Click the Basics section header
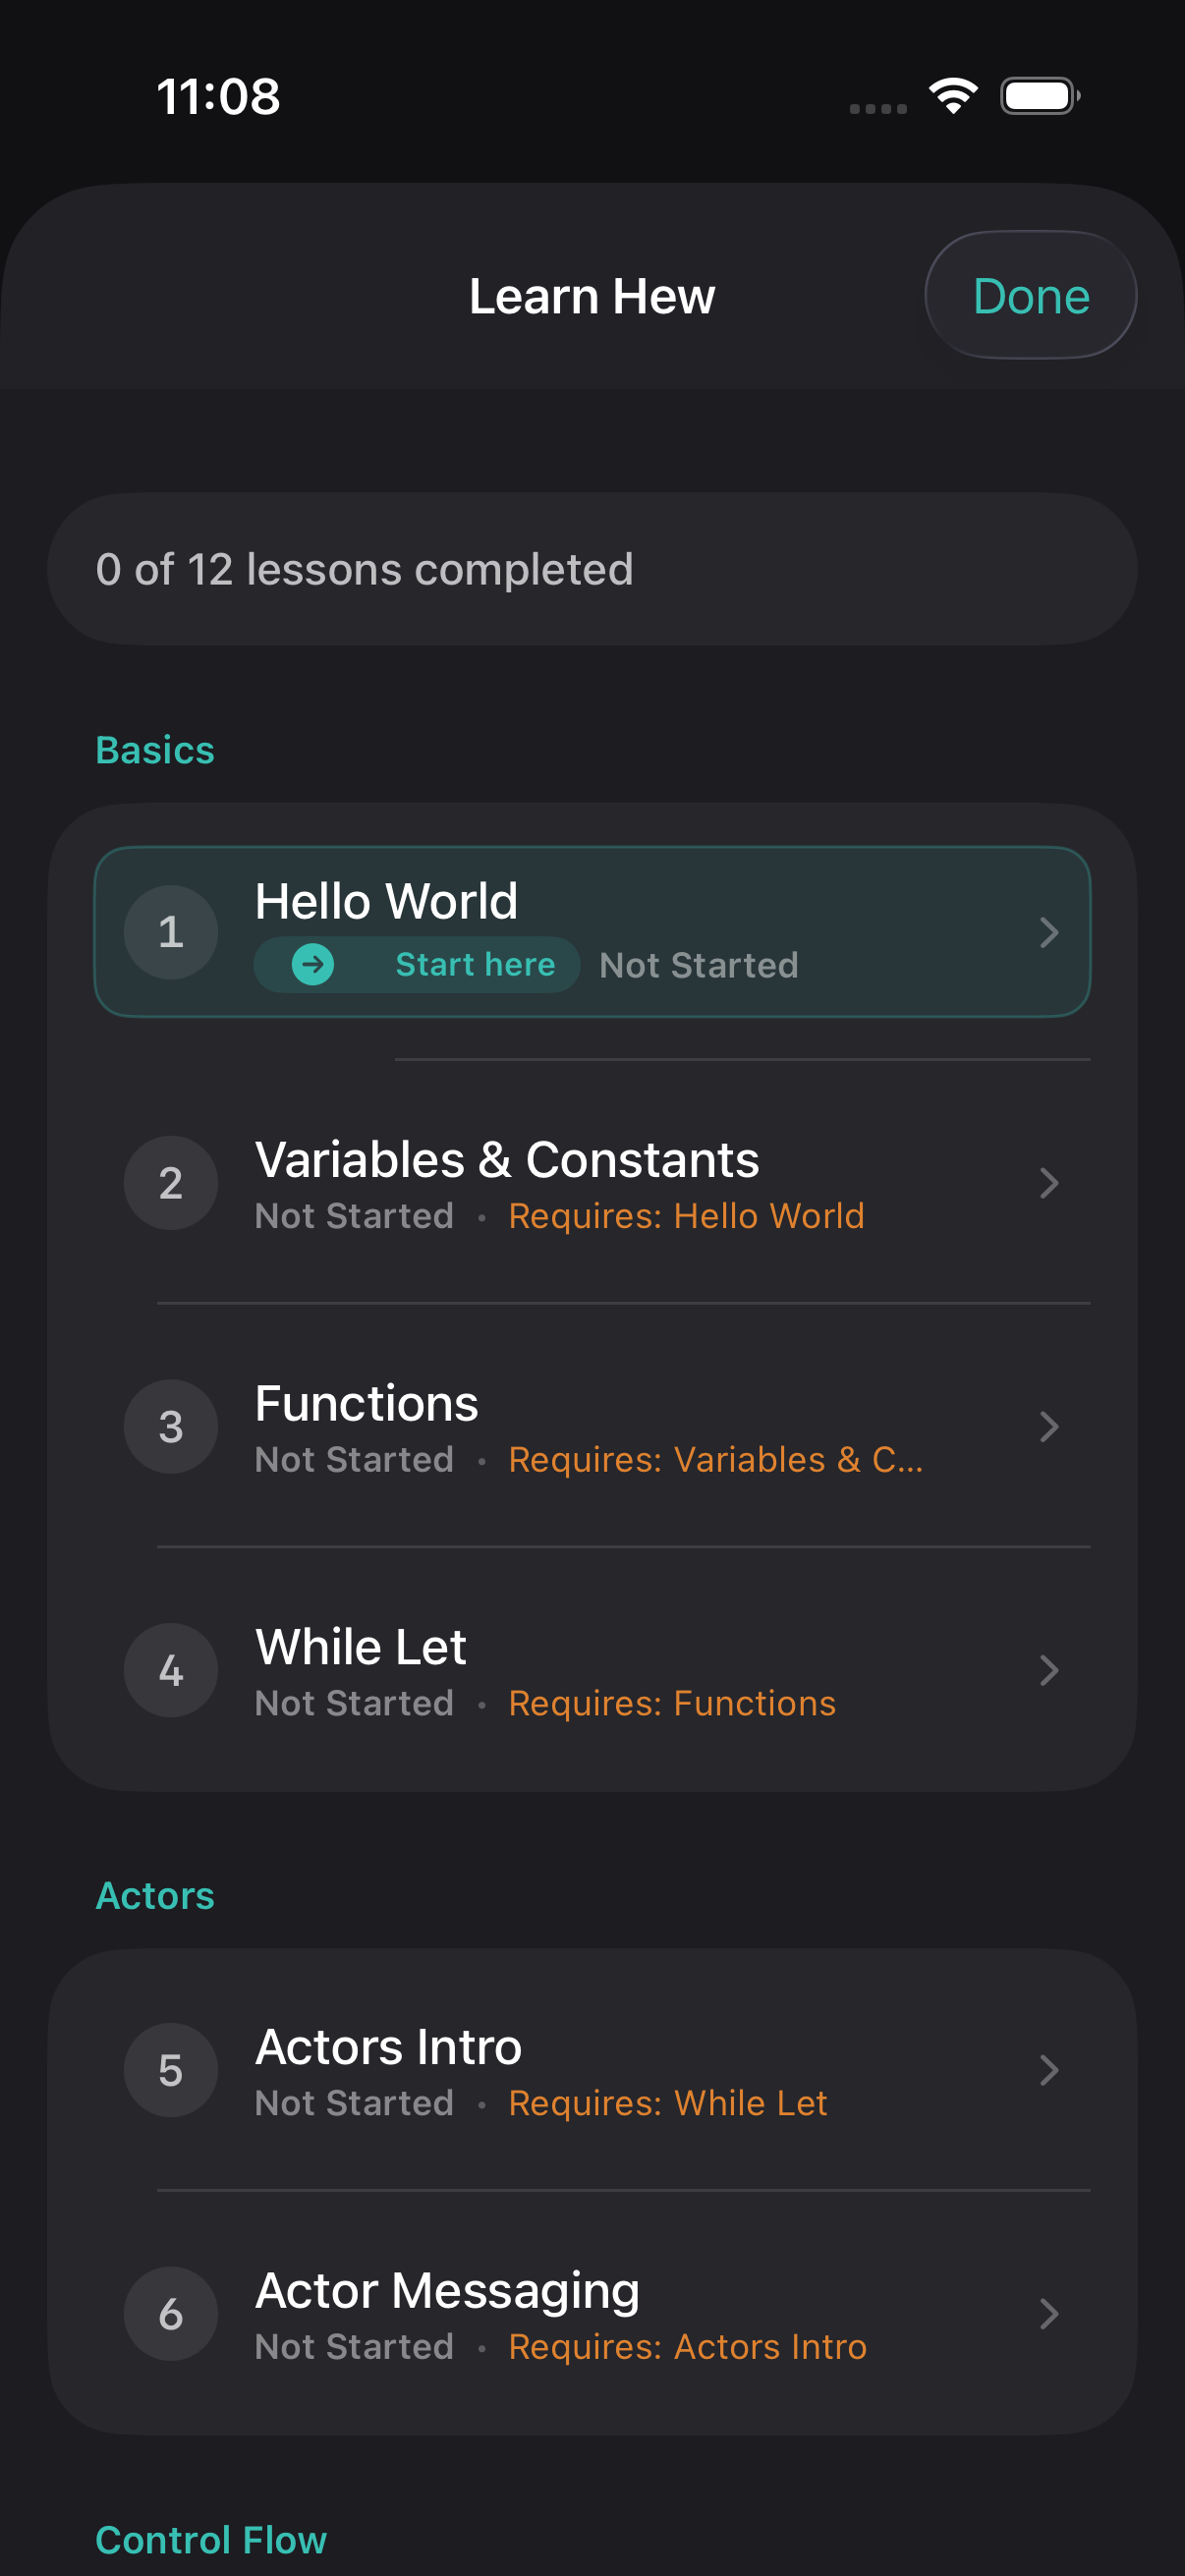 click(x=155, y=750)
